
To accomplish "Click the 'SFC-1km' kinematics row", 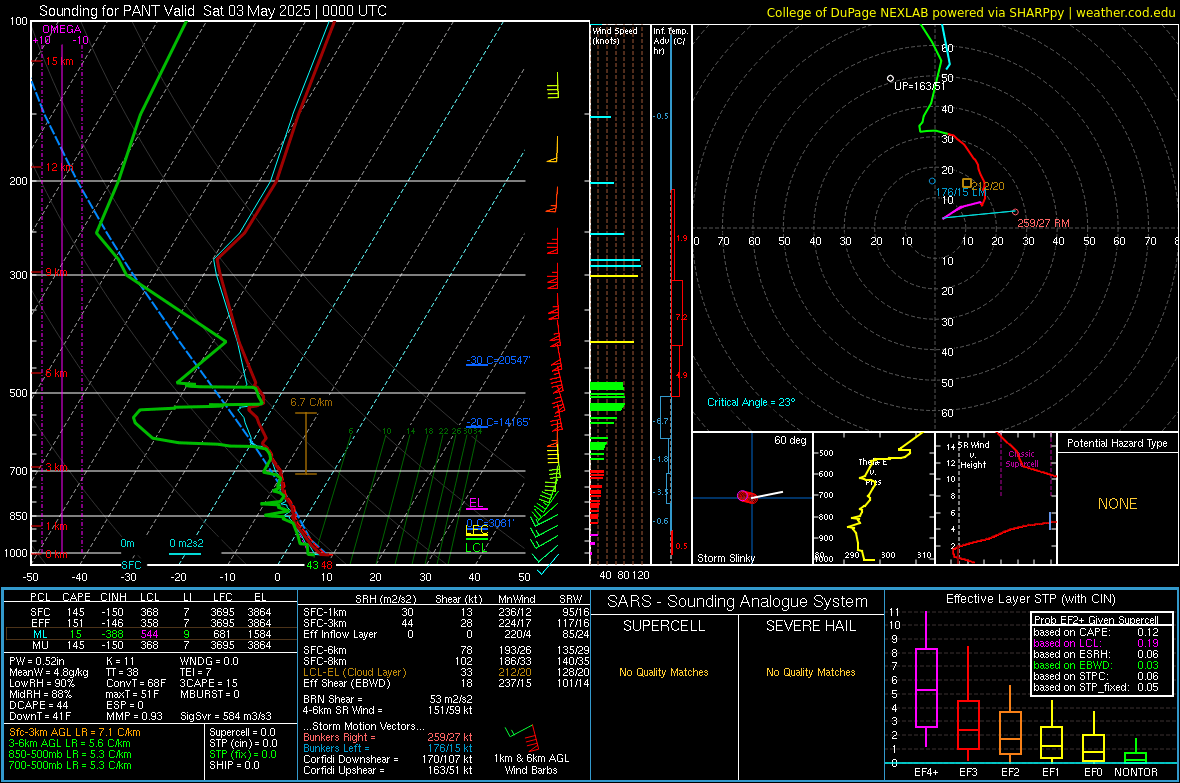I will [x=446, y=612].
